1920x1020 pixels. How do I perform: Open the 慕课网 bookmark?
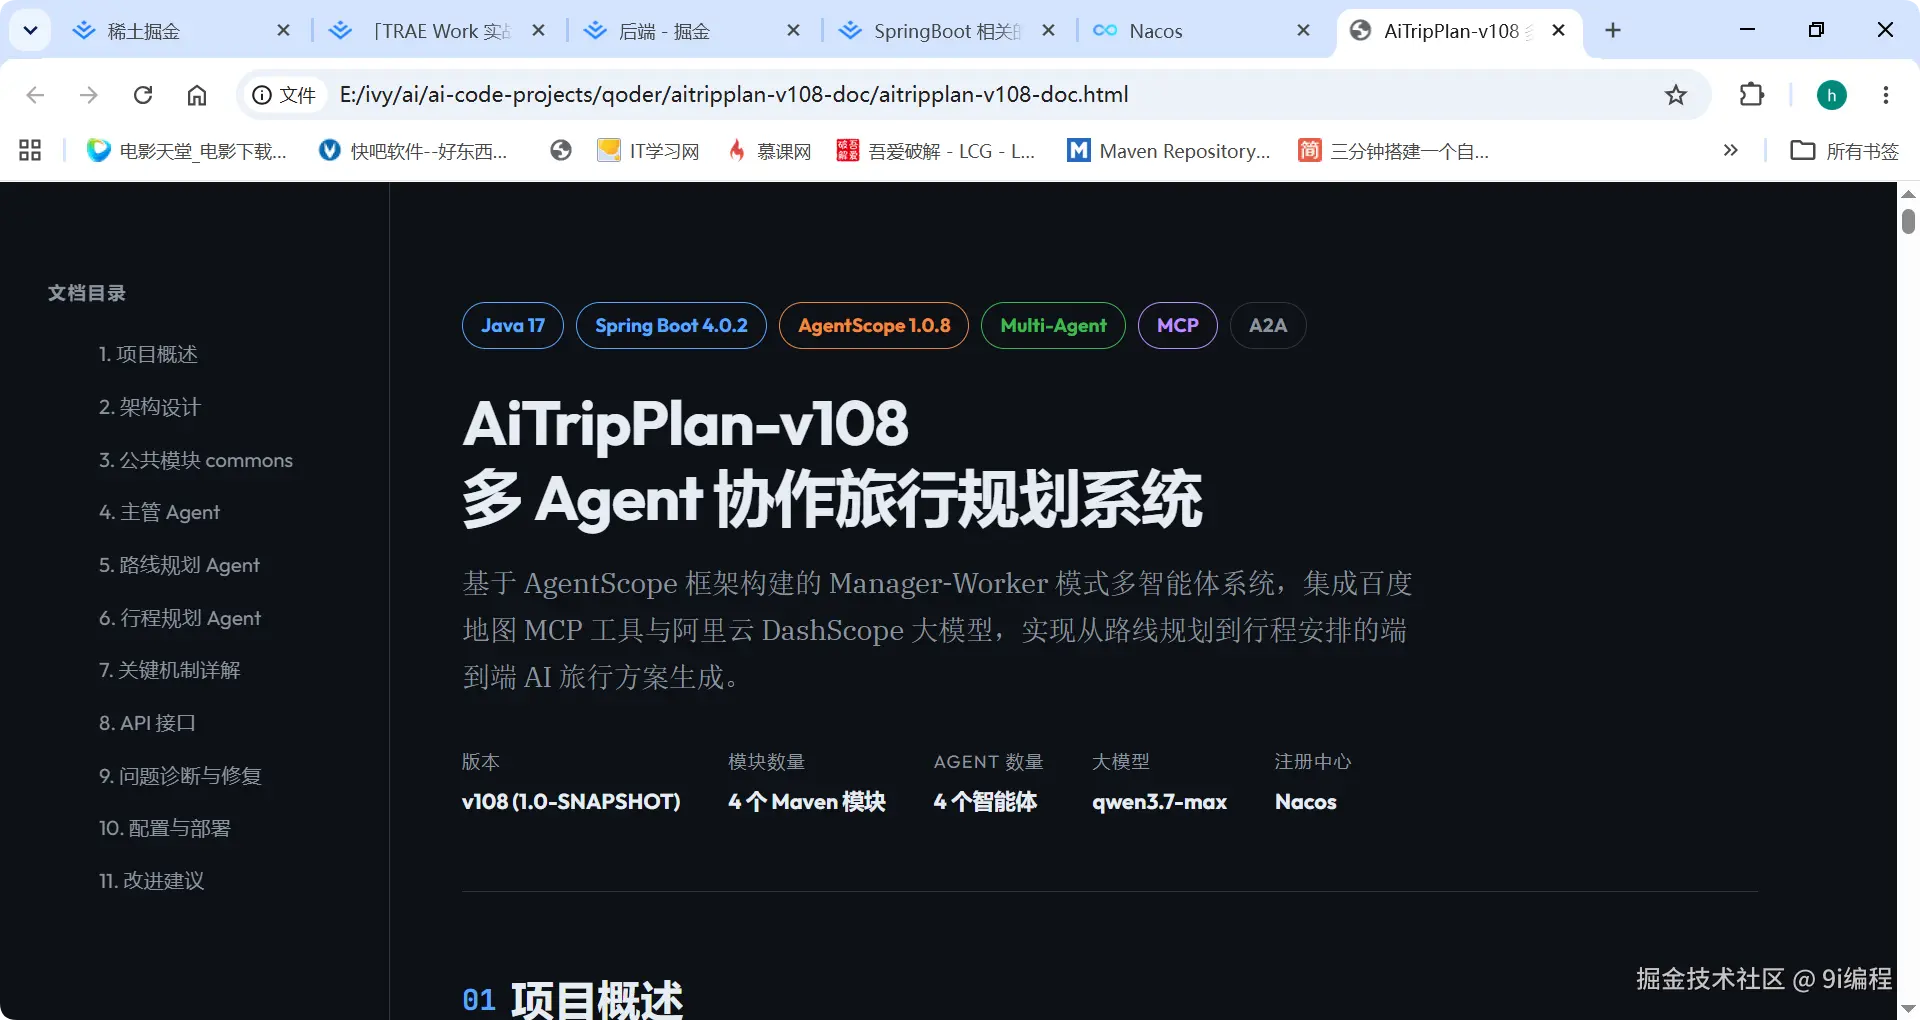pyautogui.click(x=769, y=151)
